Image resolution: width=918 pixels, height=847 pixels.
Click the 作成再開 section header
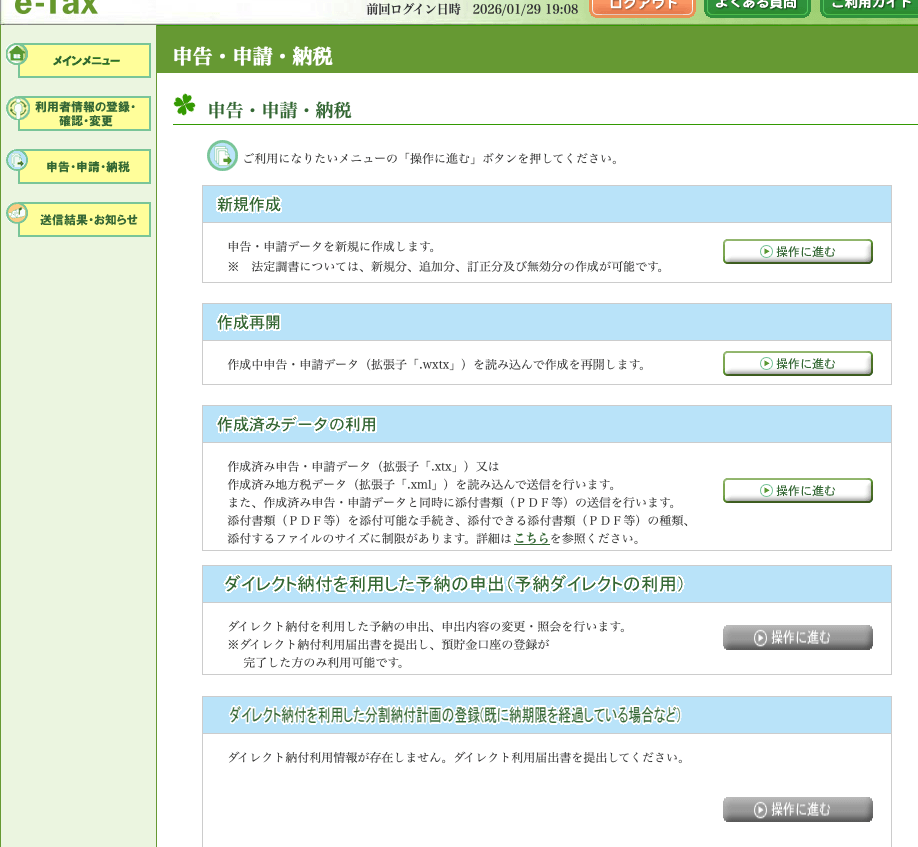click(547, 323)
